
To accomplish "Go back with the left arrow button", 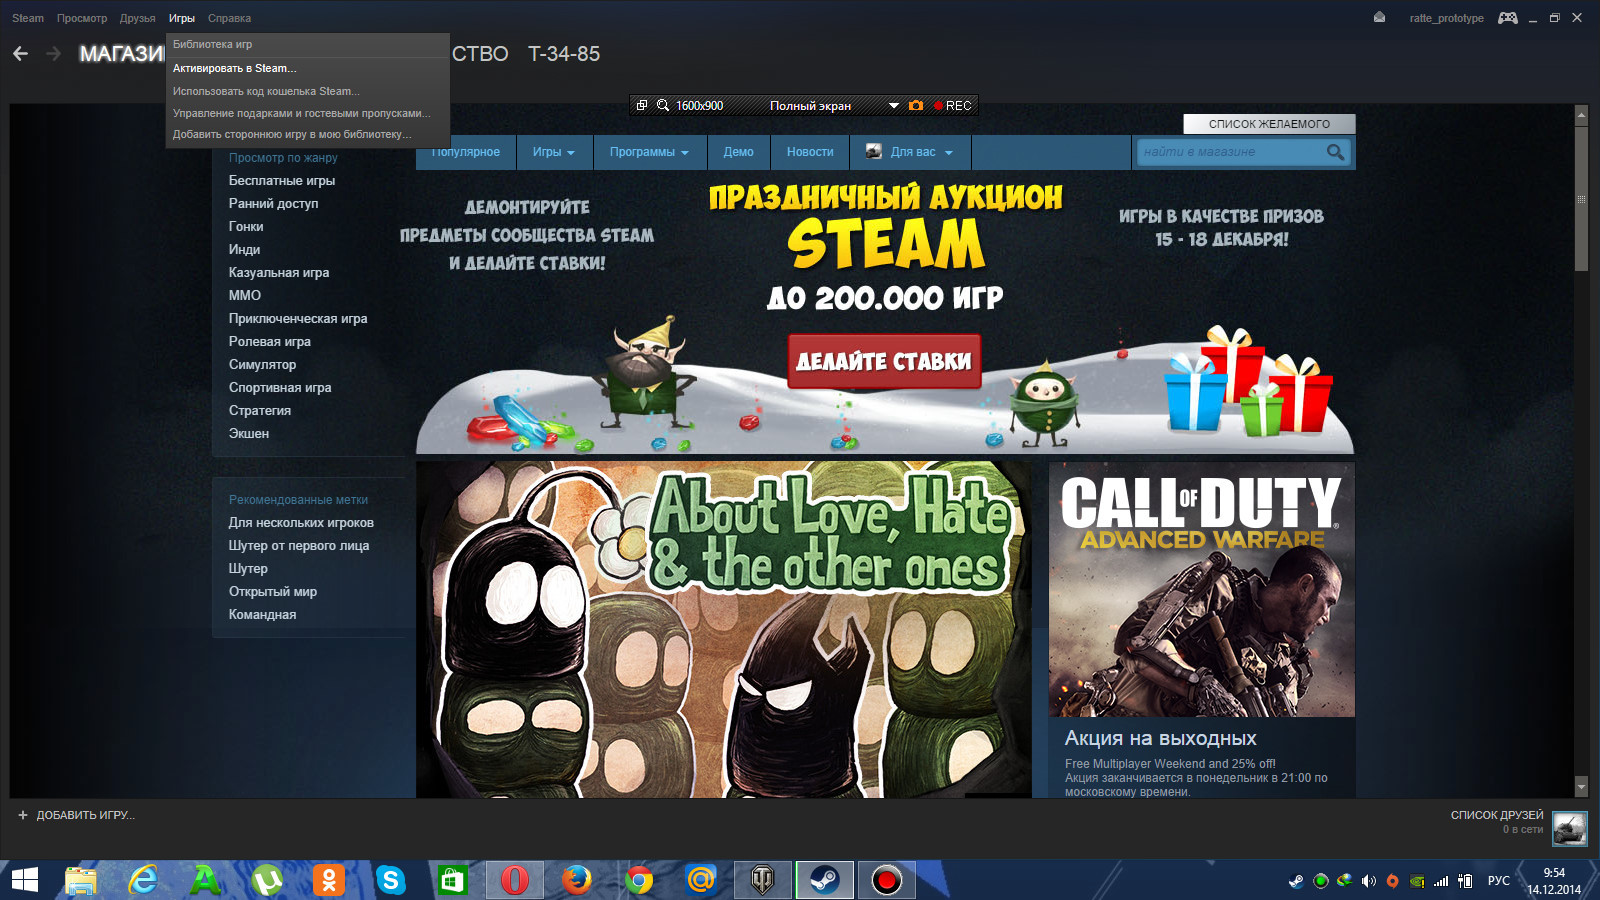I will 20,54.
